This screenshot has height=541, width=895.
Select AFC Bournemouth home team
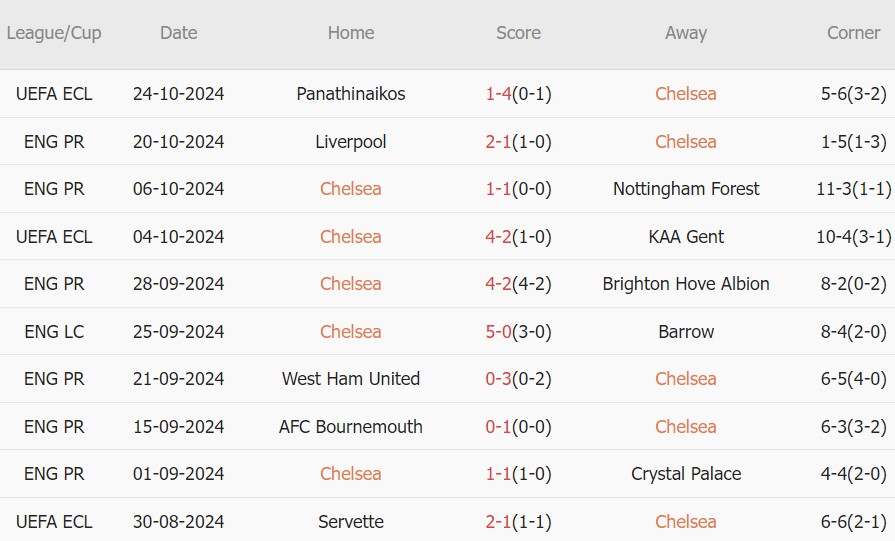click(351, 427)
